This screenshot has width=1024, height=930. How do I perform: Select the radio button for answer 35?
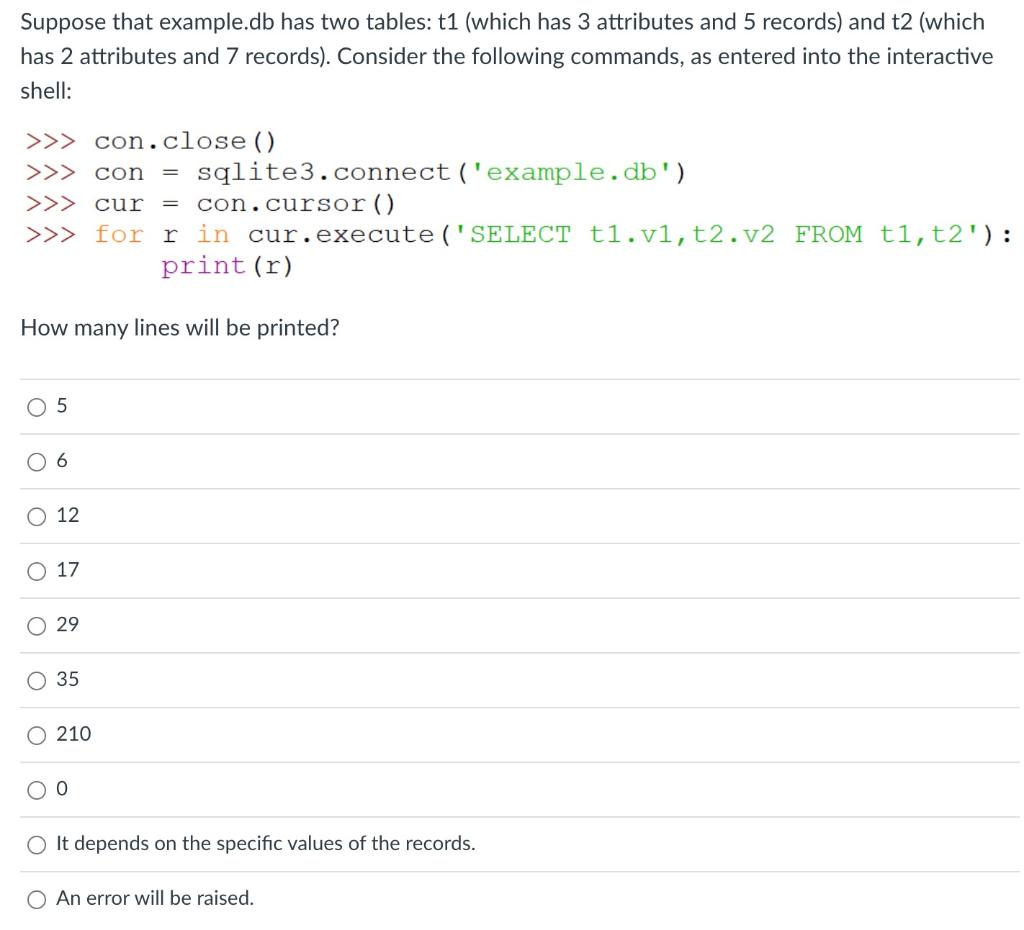[37, 679]
